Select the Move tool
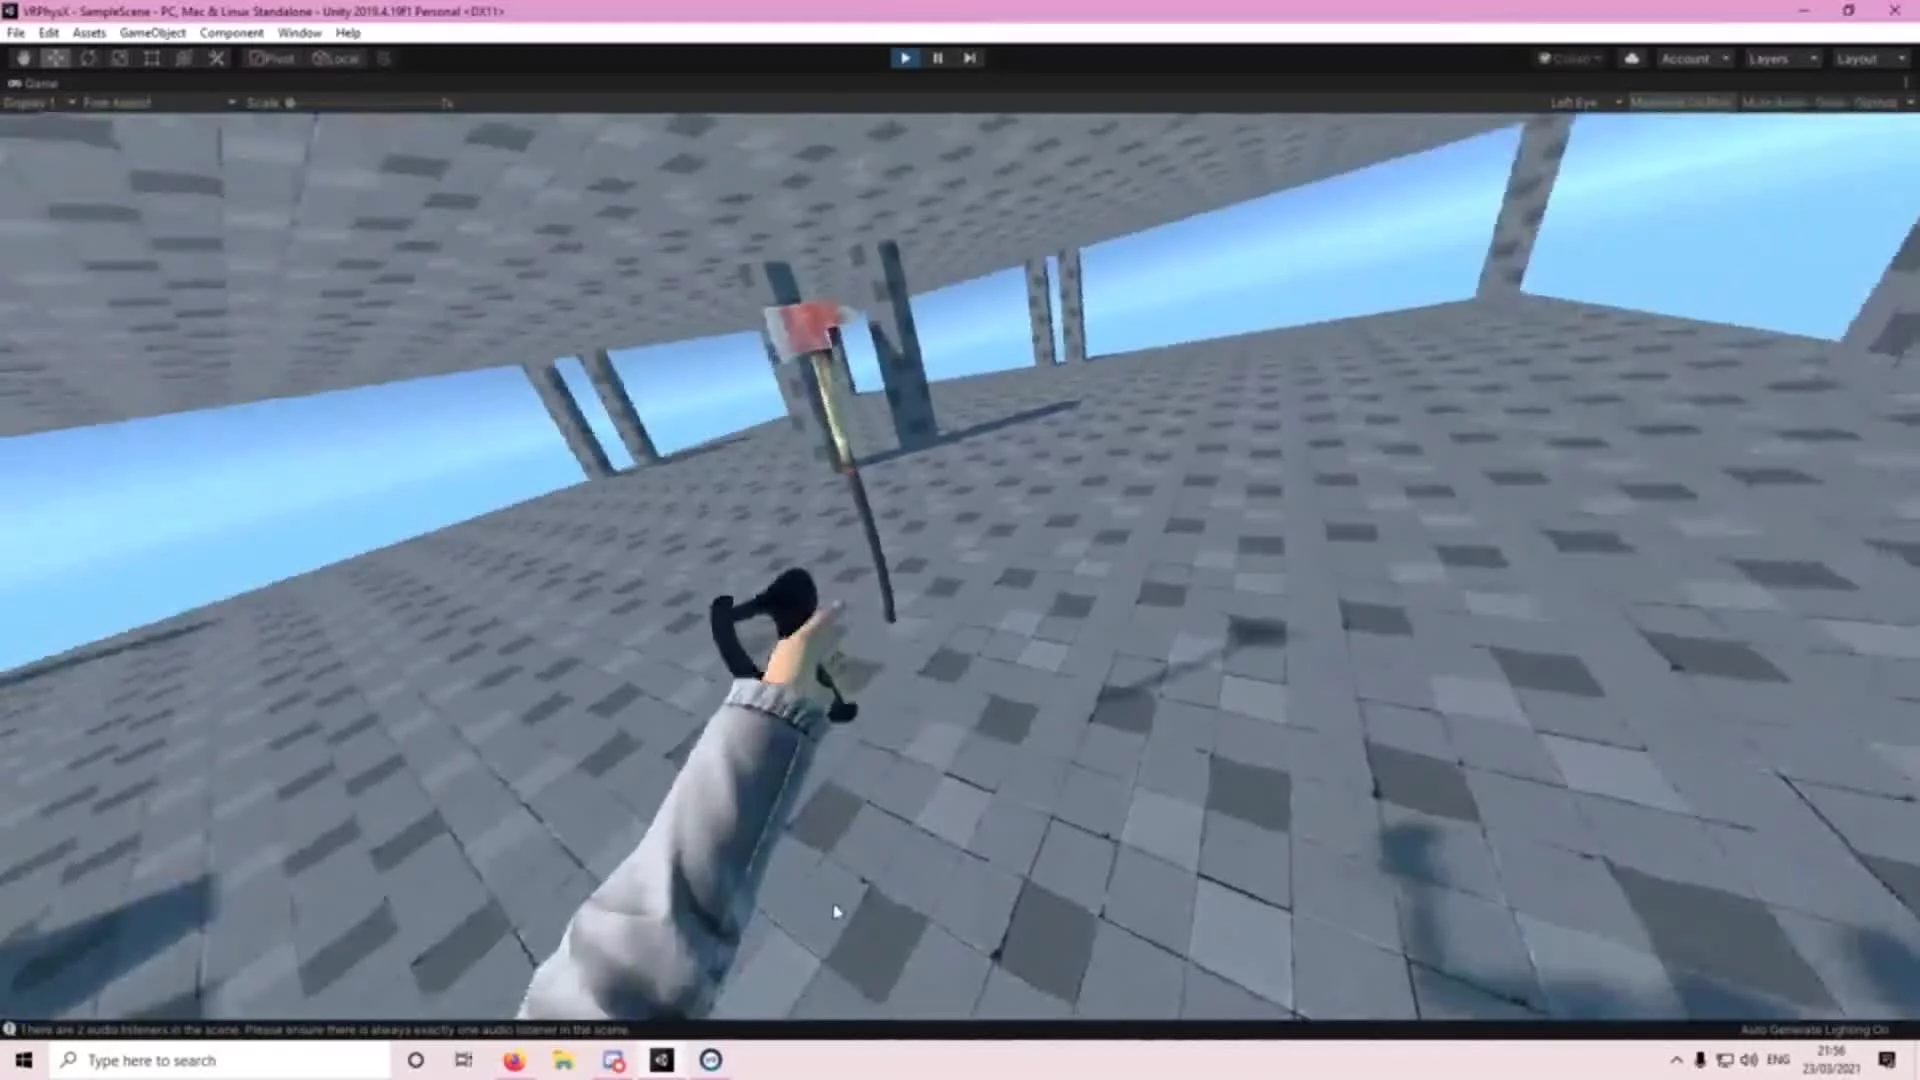This screenshot has height=1080, width=1920. (x=55, y=58)
